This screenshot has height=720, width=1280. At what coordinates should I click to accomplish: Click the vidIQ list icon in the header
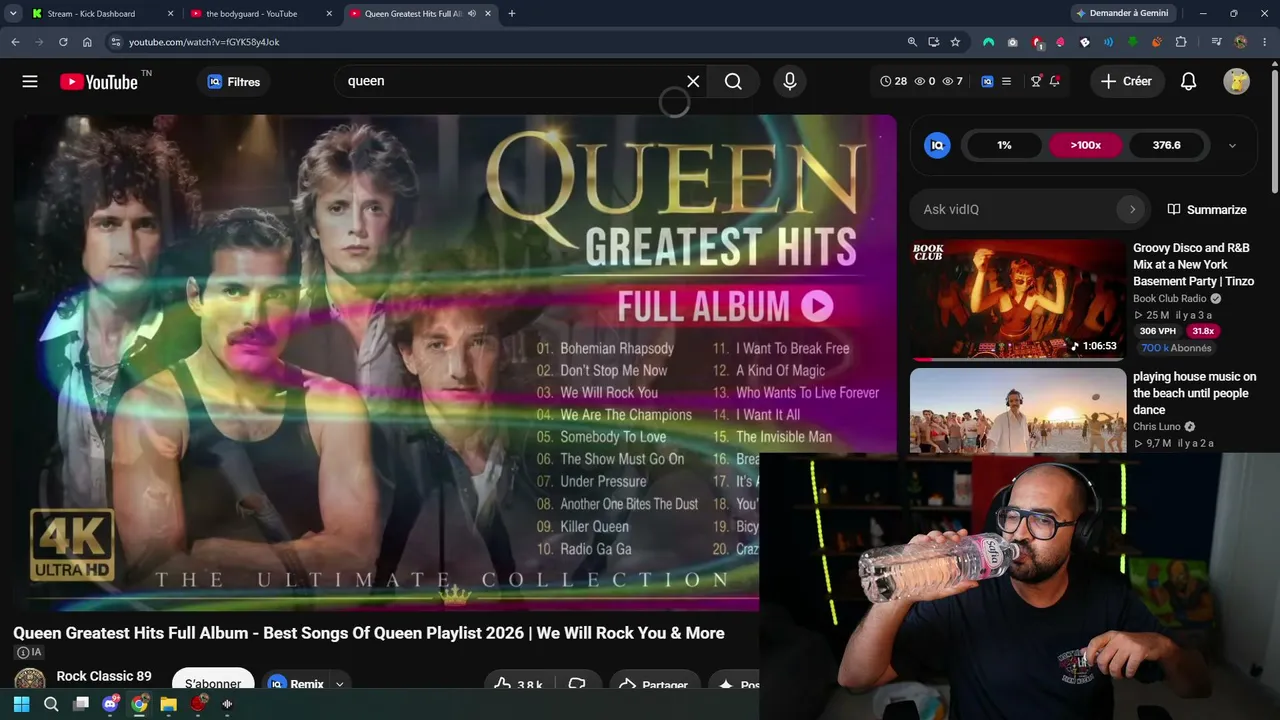click(x=1006, y=81)
